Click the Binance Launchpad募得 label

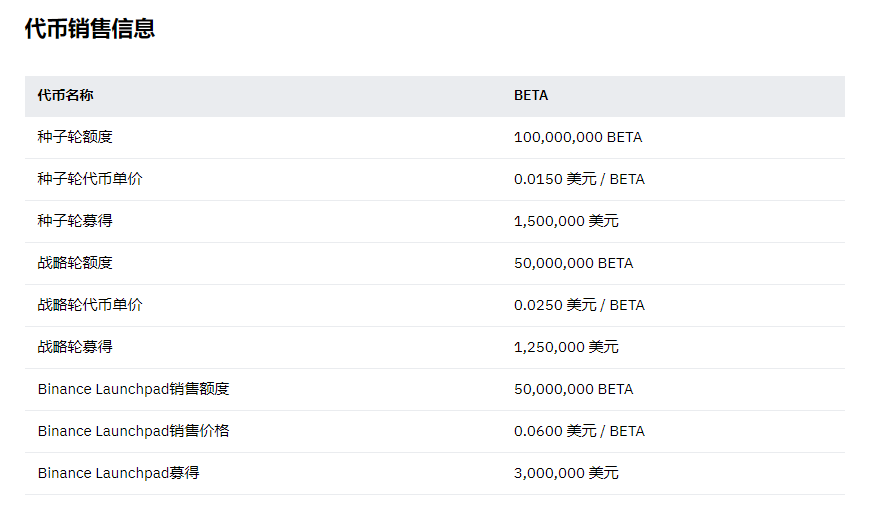[x=118, y=473]
